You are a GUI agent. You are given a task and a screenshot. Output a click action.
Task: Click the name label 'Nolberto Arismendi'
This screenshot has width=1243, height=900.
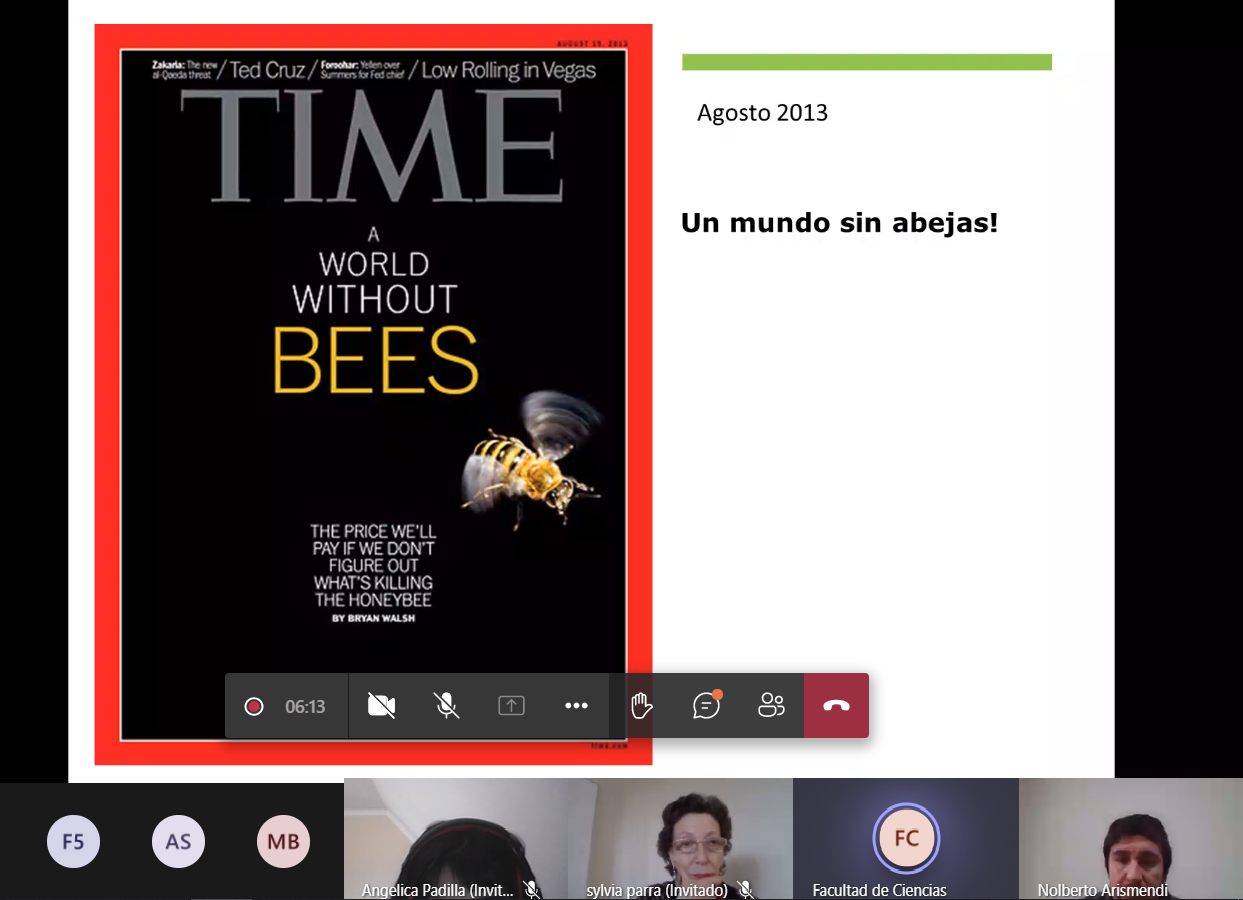(1103, 890)
